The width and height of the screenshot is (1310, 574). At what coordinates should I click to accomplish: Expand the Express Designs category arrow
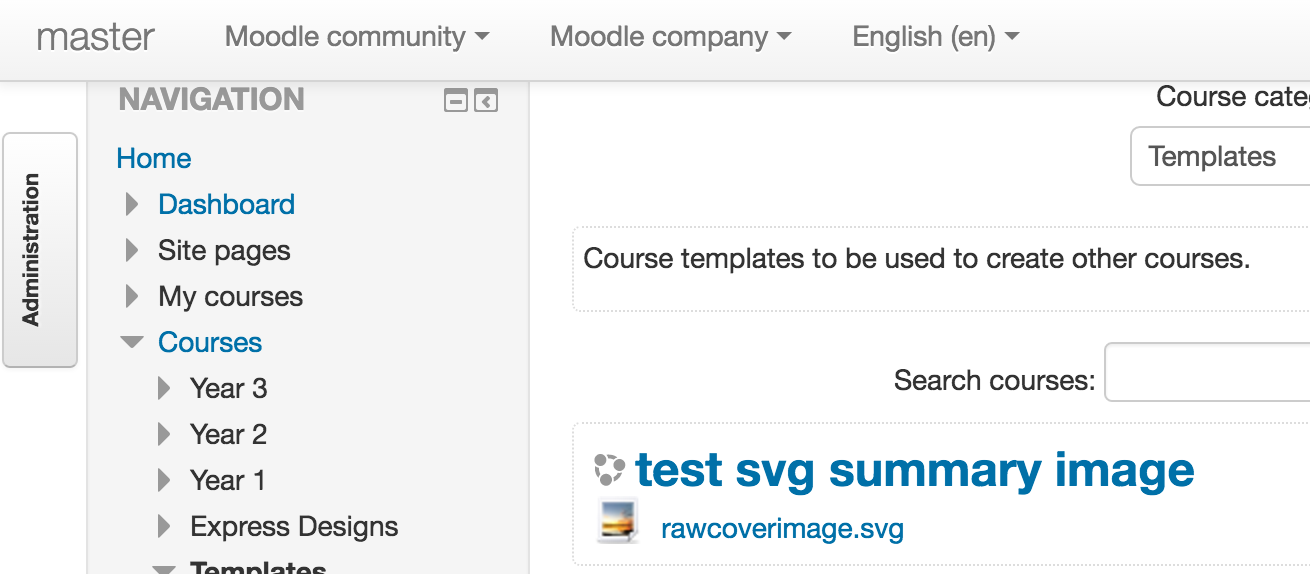(x=164, y=526)
